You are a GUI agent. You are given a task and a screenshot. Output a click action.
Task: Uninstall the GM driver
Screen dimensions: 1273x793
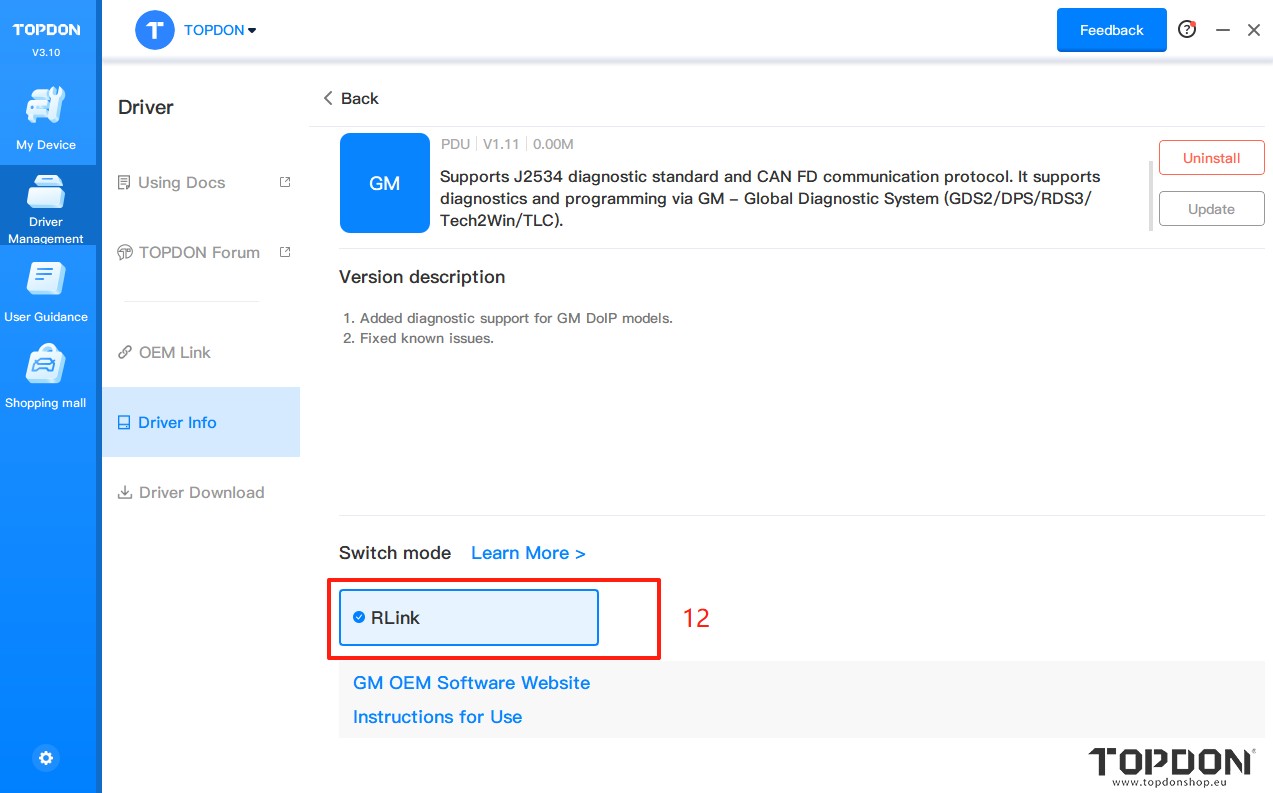[1211, 158]
